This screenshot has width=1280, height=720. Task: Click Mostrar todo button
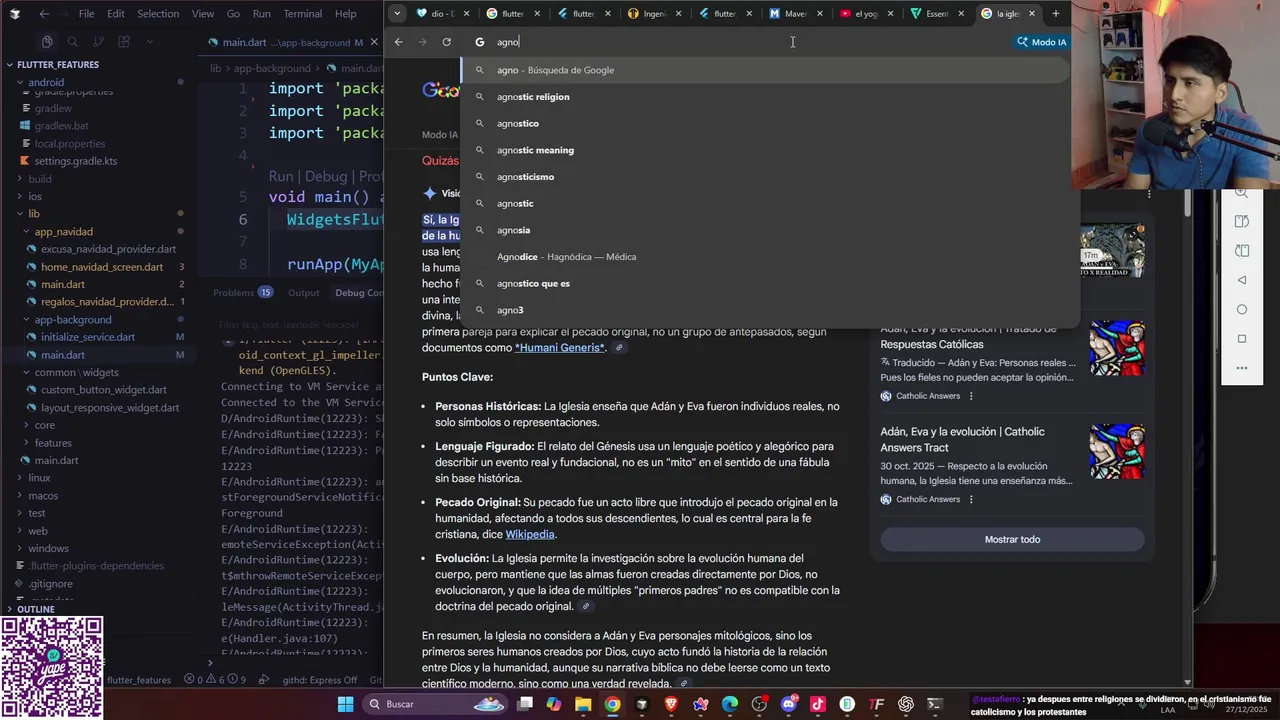coord(1012,540)
